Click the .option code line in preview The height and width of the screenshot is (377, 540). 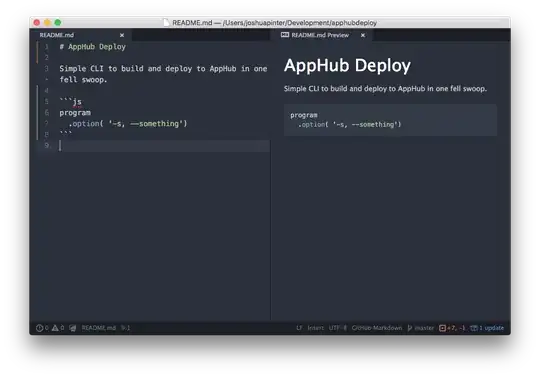(x=350, y=125)
